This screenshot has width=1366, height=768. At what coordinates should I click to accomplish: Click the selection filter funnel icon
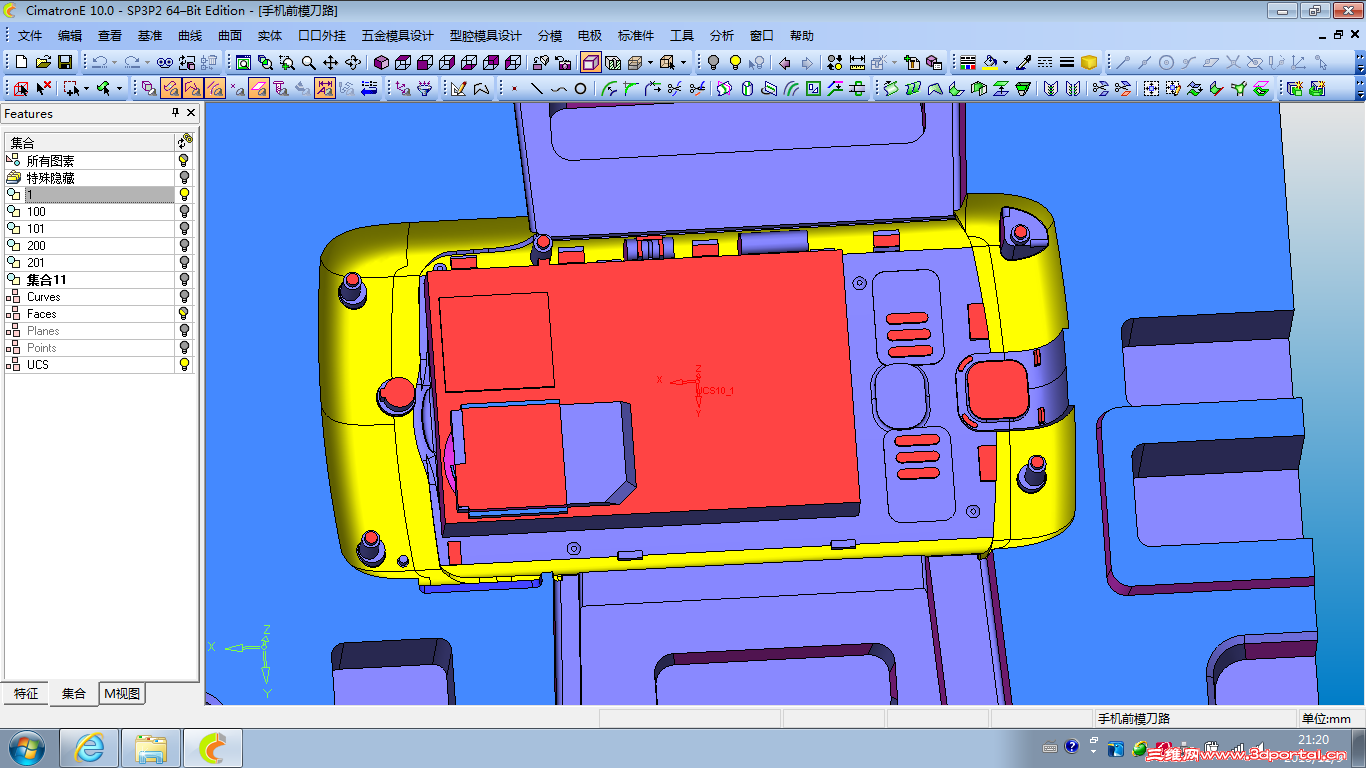pyautogui.click(x=425, y=88)
